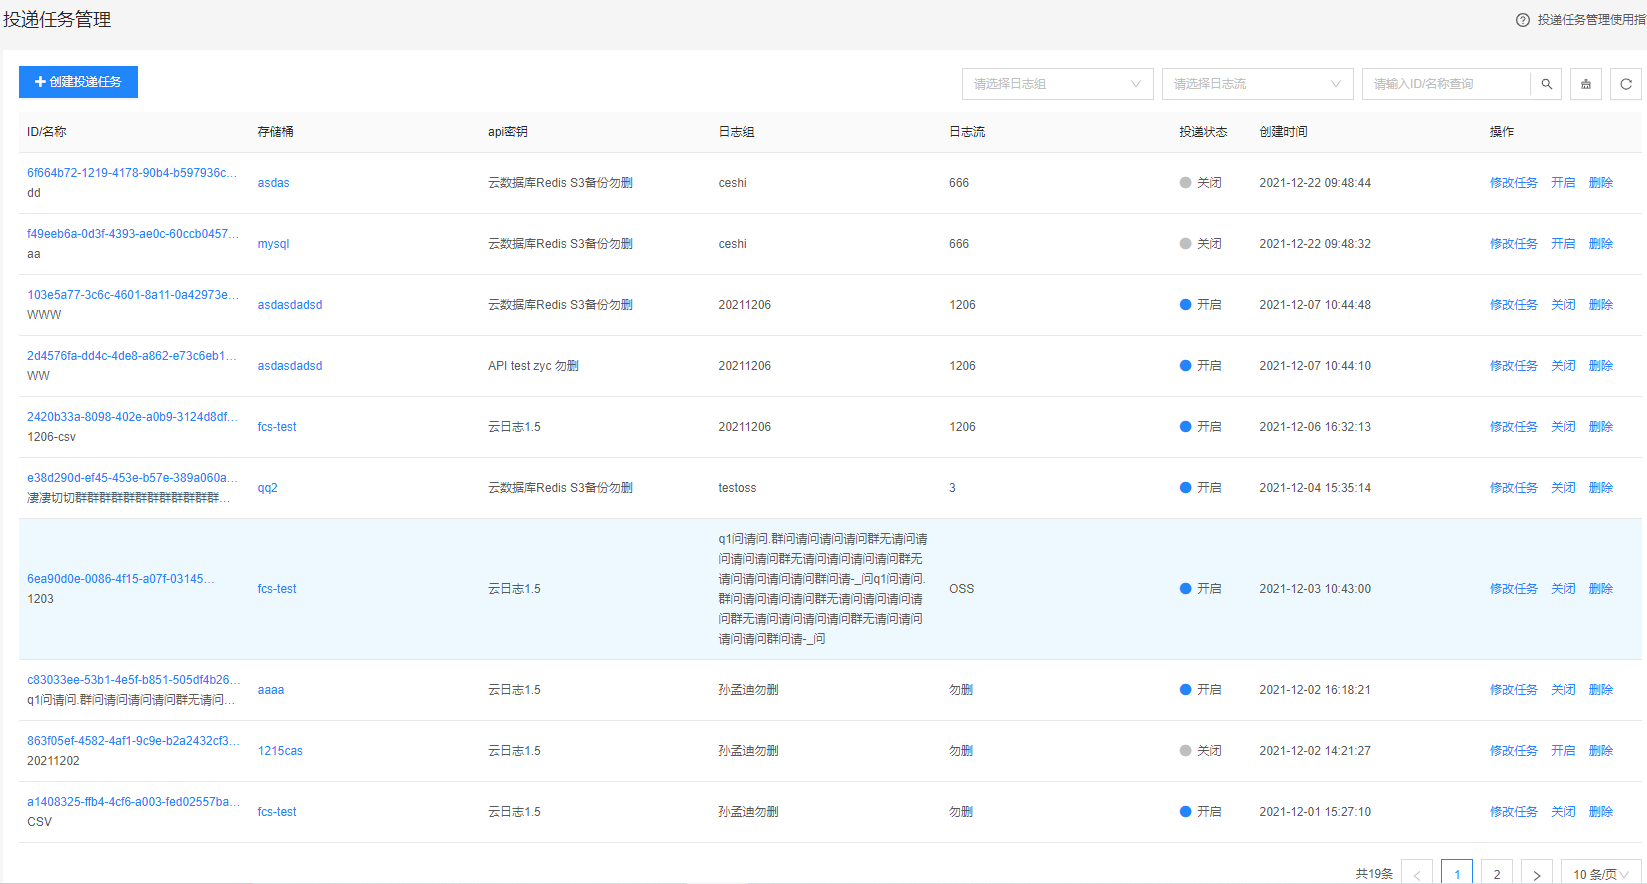This screenshot has width=1647, height=884.
Task: Click 修改任务 for testoss task
Action: pos(1513,488)
